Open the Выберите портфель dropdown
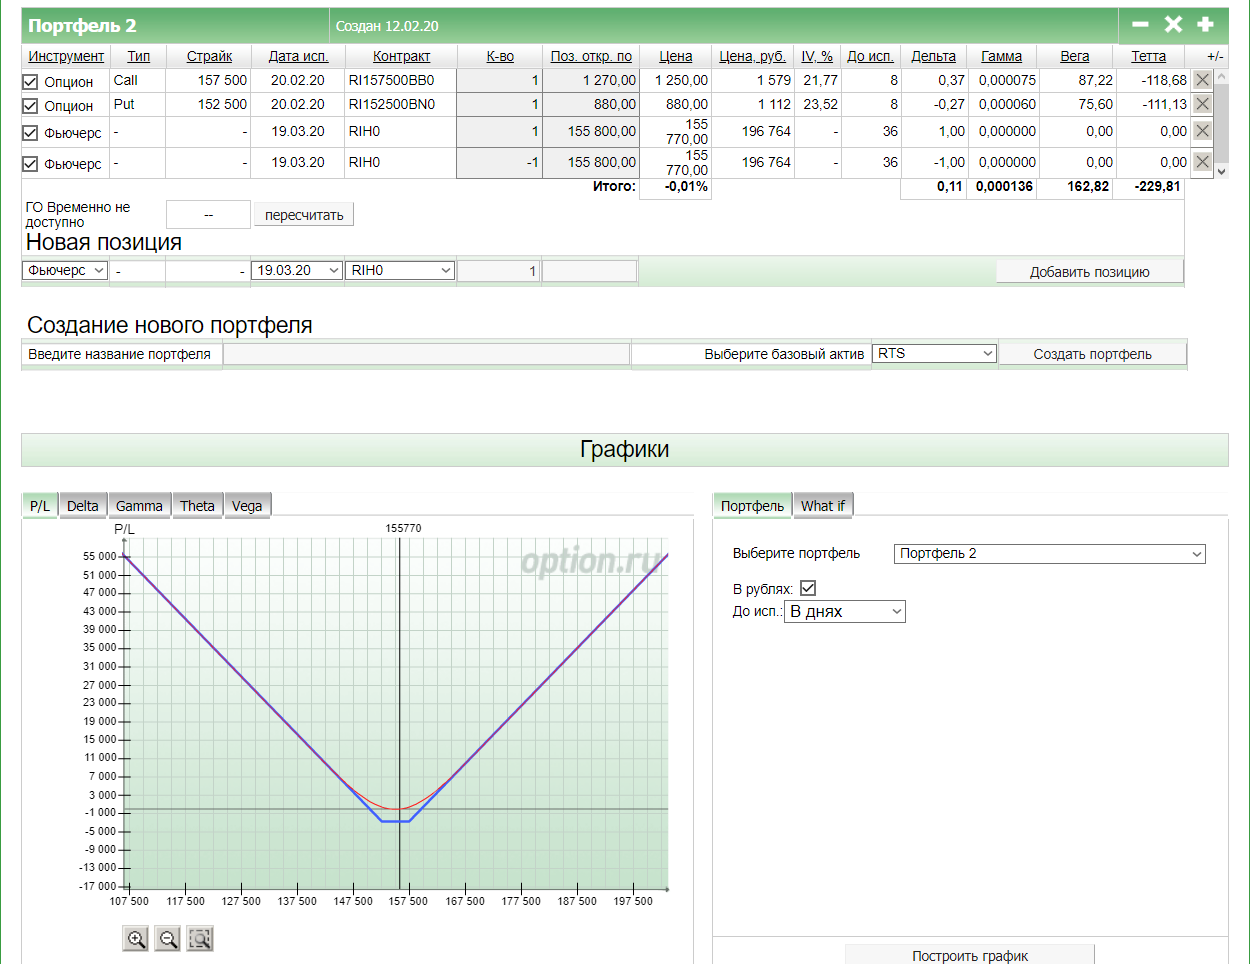This screenshot has width=1260, height=964. 1049,553
